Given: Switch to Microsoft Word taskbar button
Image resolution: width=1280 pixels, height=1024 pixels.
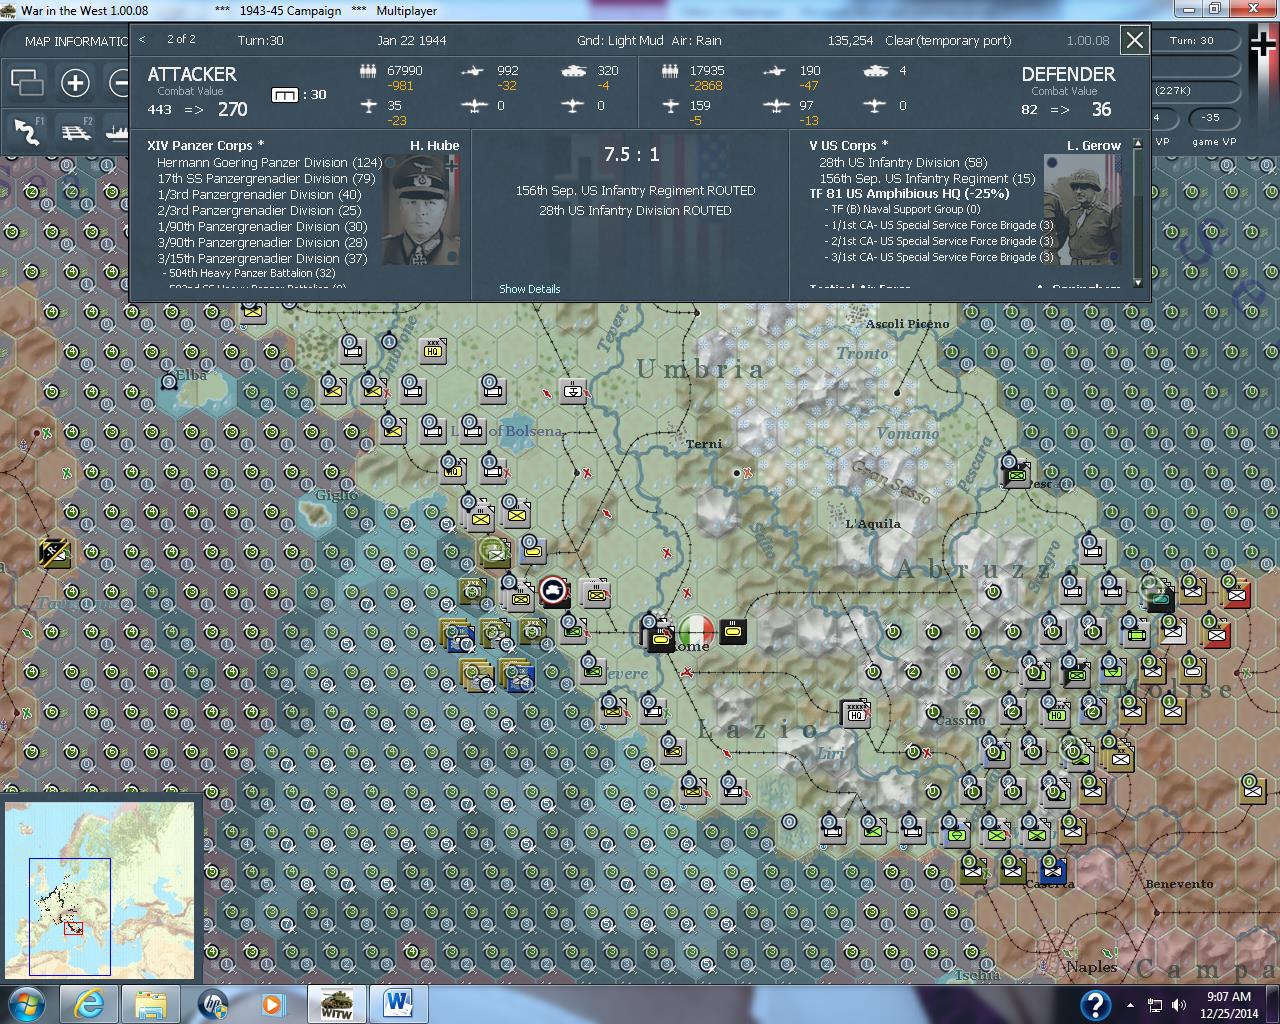Looking at the screenshot, I should pyautogui.click(x=398, y=1003).
